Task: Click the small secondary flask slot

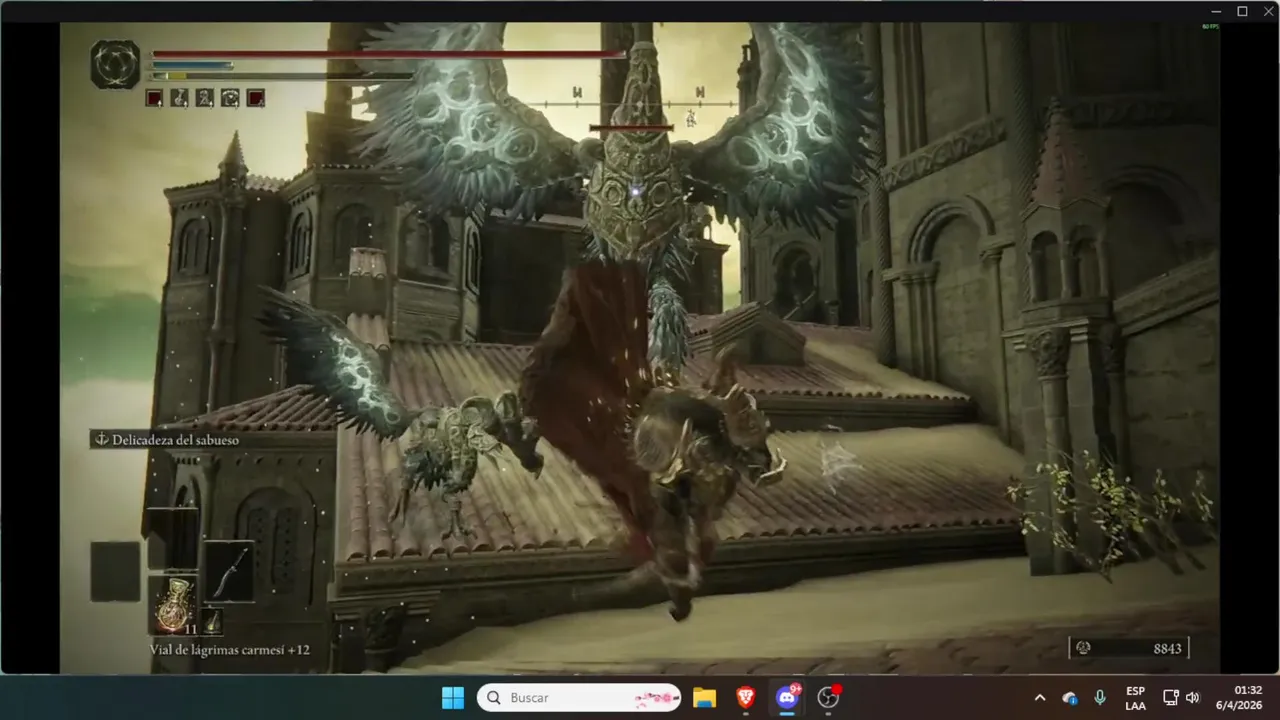Action: 213,621
